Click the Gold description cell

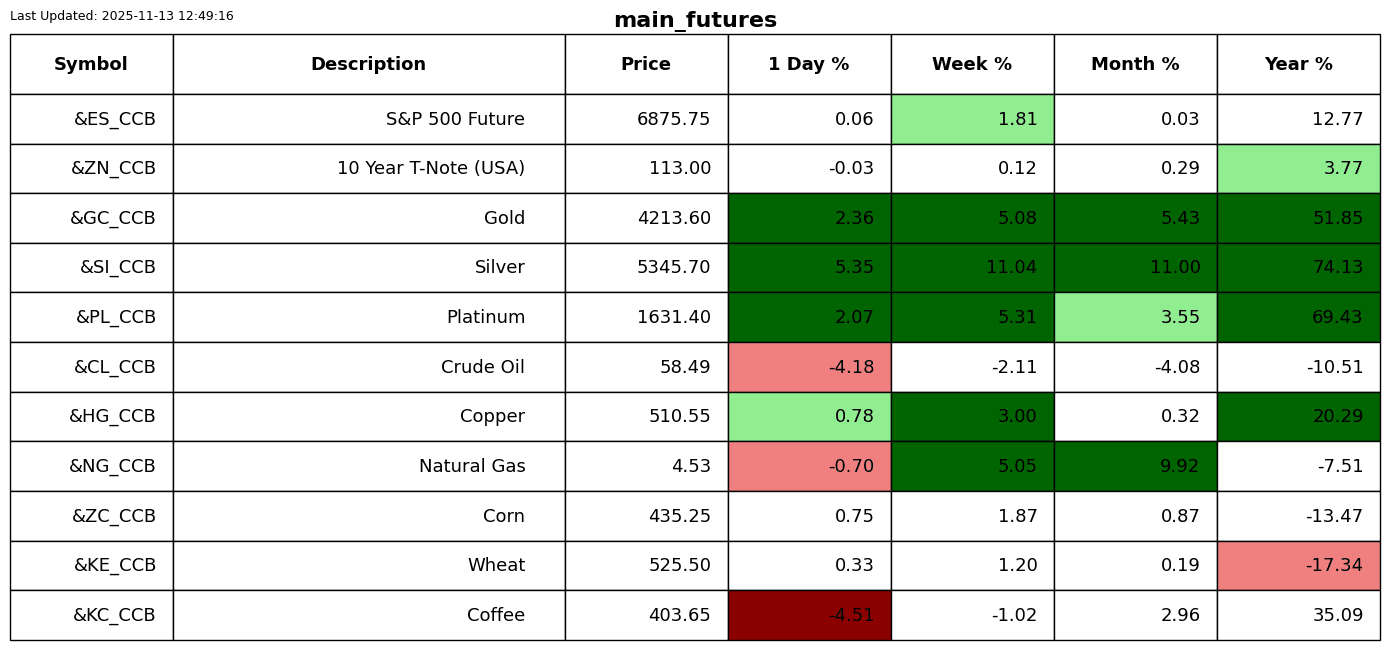click(369, 218)
